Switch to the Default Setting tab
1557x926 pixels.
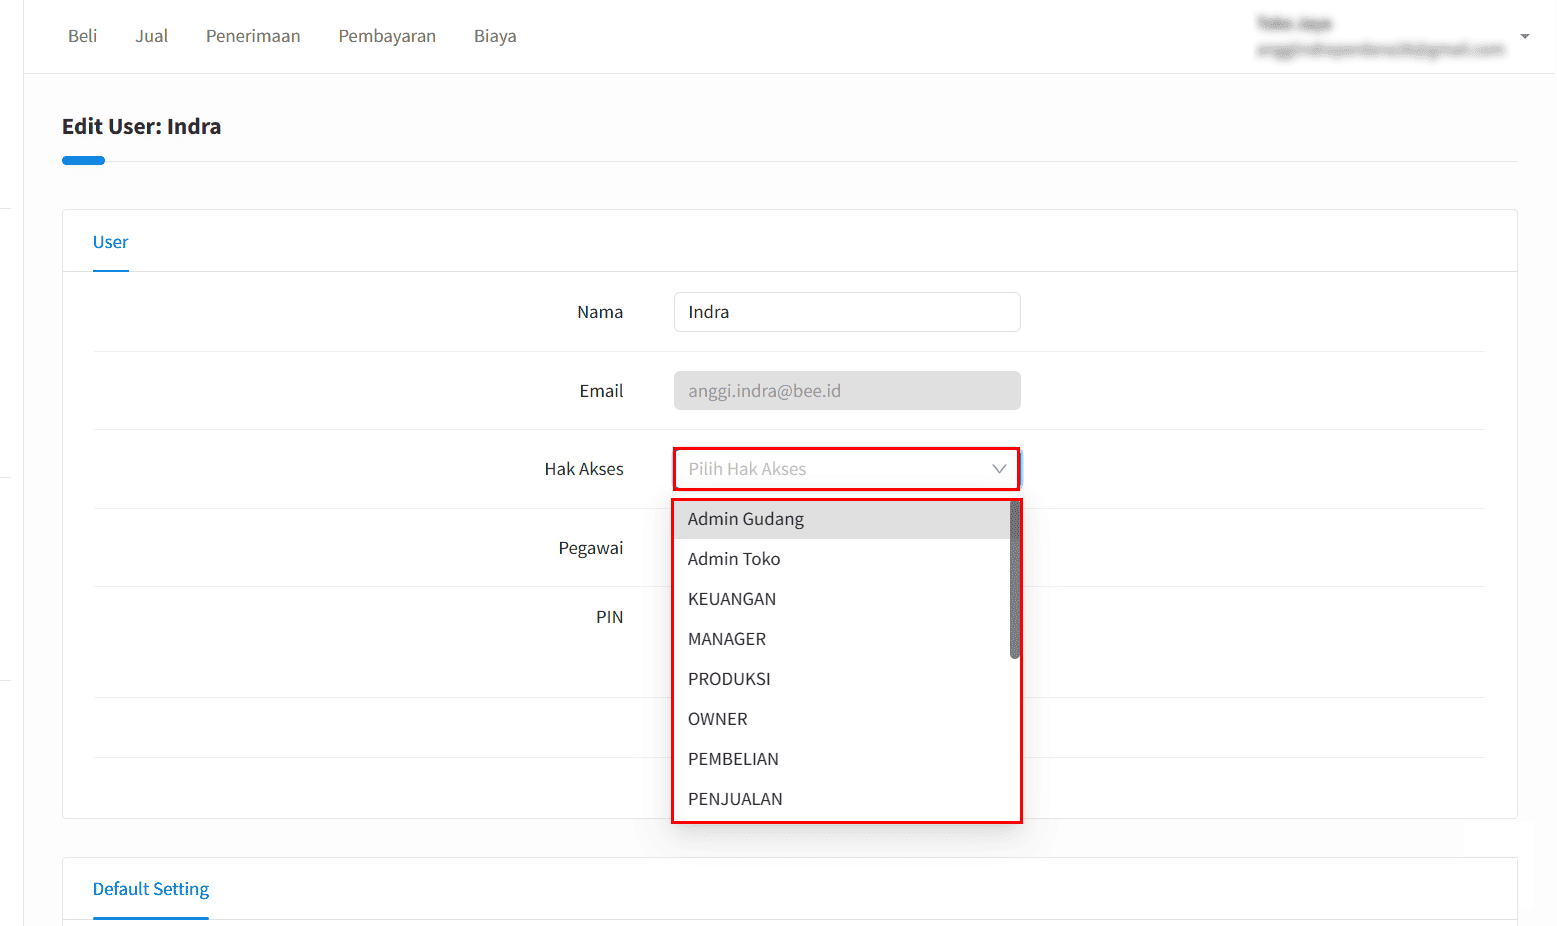click(151, 889)
